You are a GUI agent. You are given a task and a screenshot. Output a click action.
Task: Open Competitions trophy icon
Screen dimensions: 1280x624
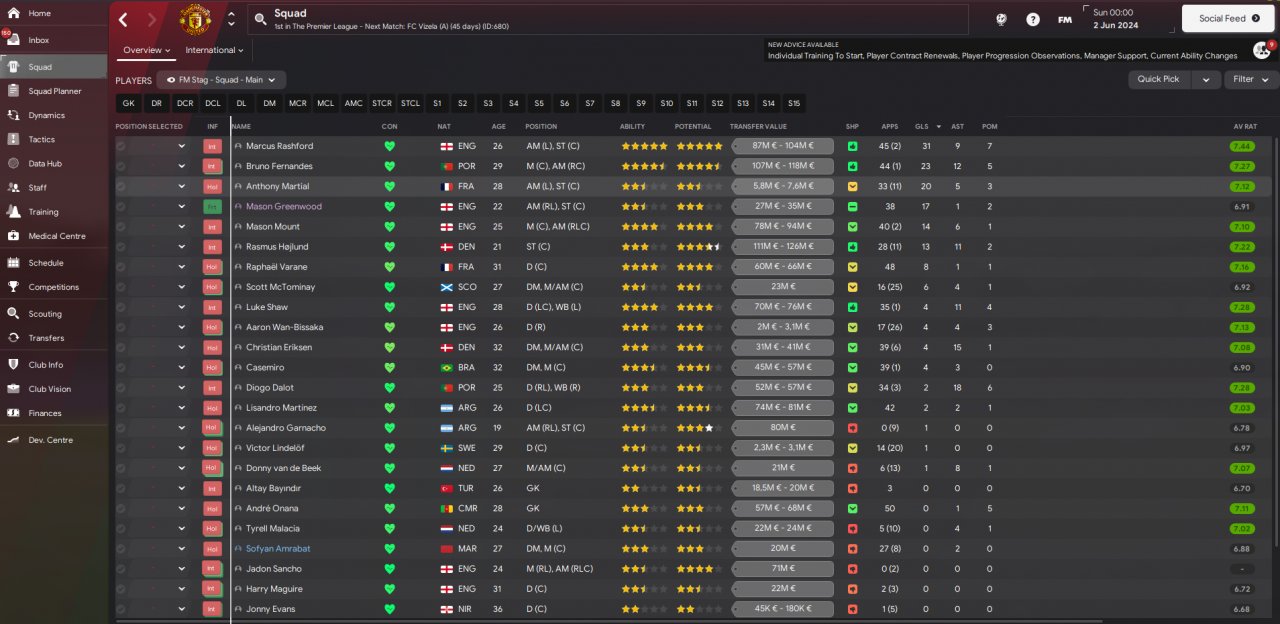(13, 286)
